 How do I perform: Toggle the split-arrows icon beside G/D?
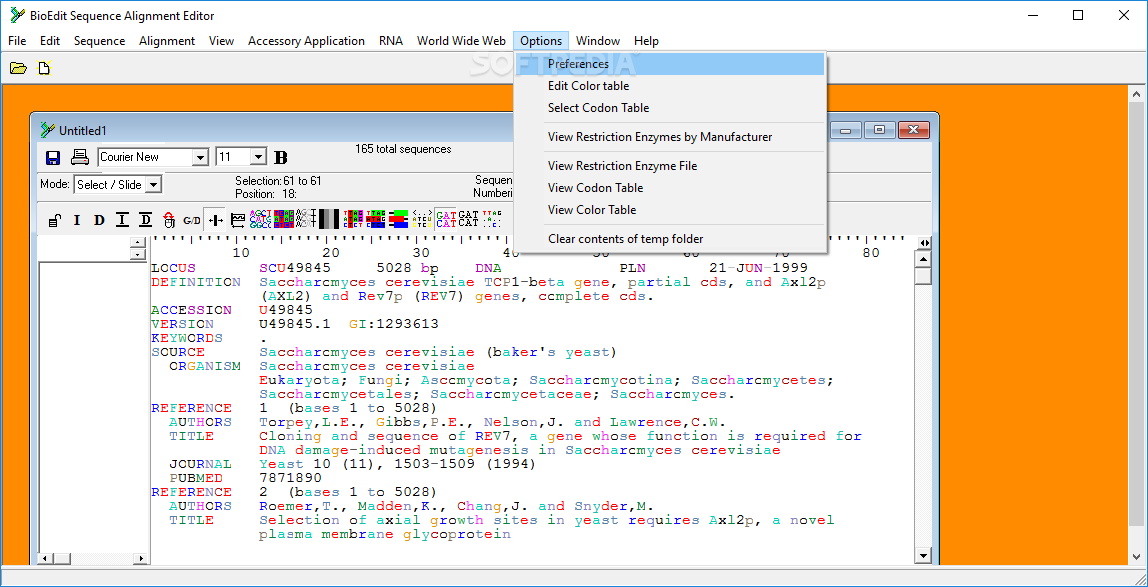tap(215, 220)
